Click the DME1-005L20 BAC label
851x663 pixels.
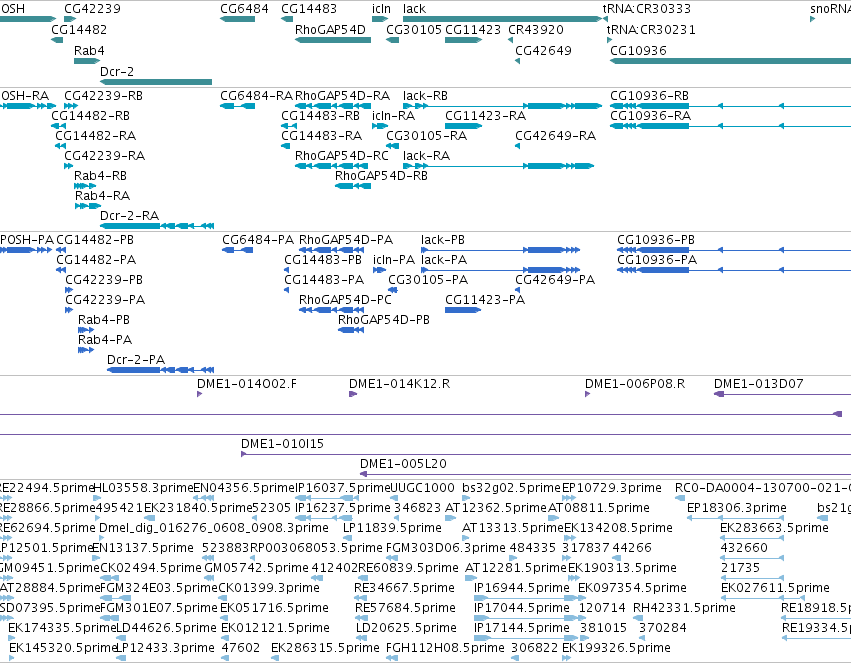[x=403, y=464]
